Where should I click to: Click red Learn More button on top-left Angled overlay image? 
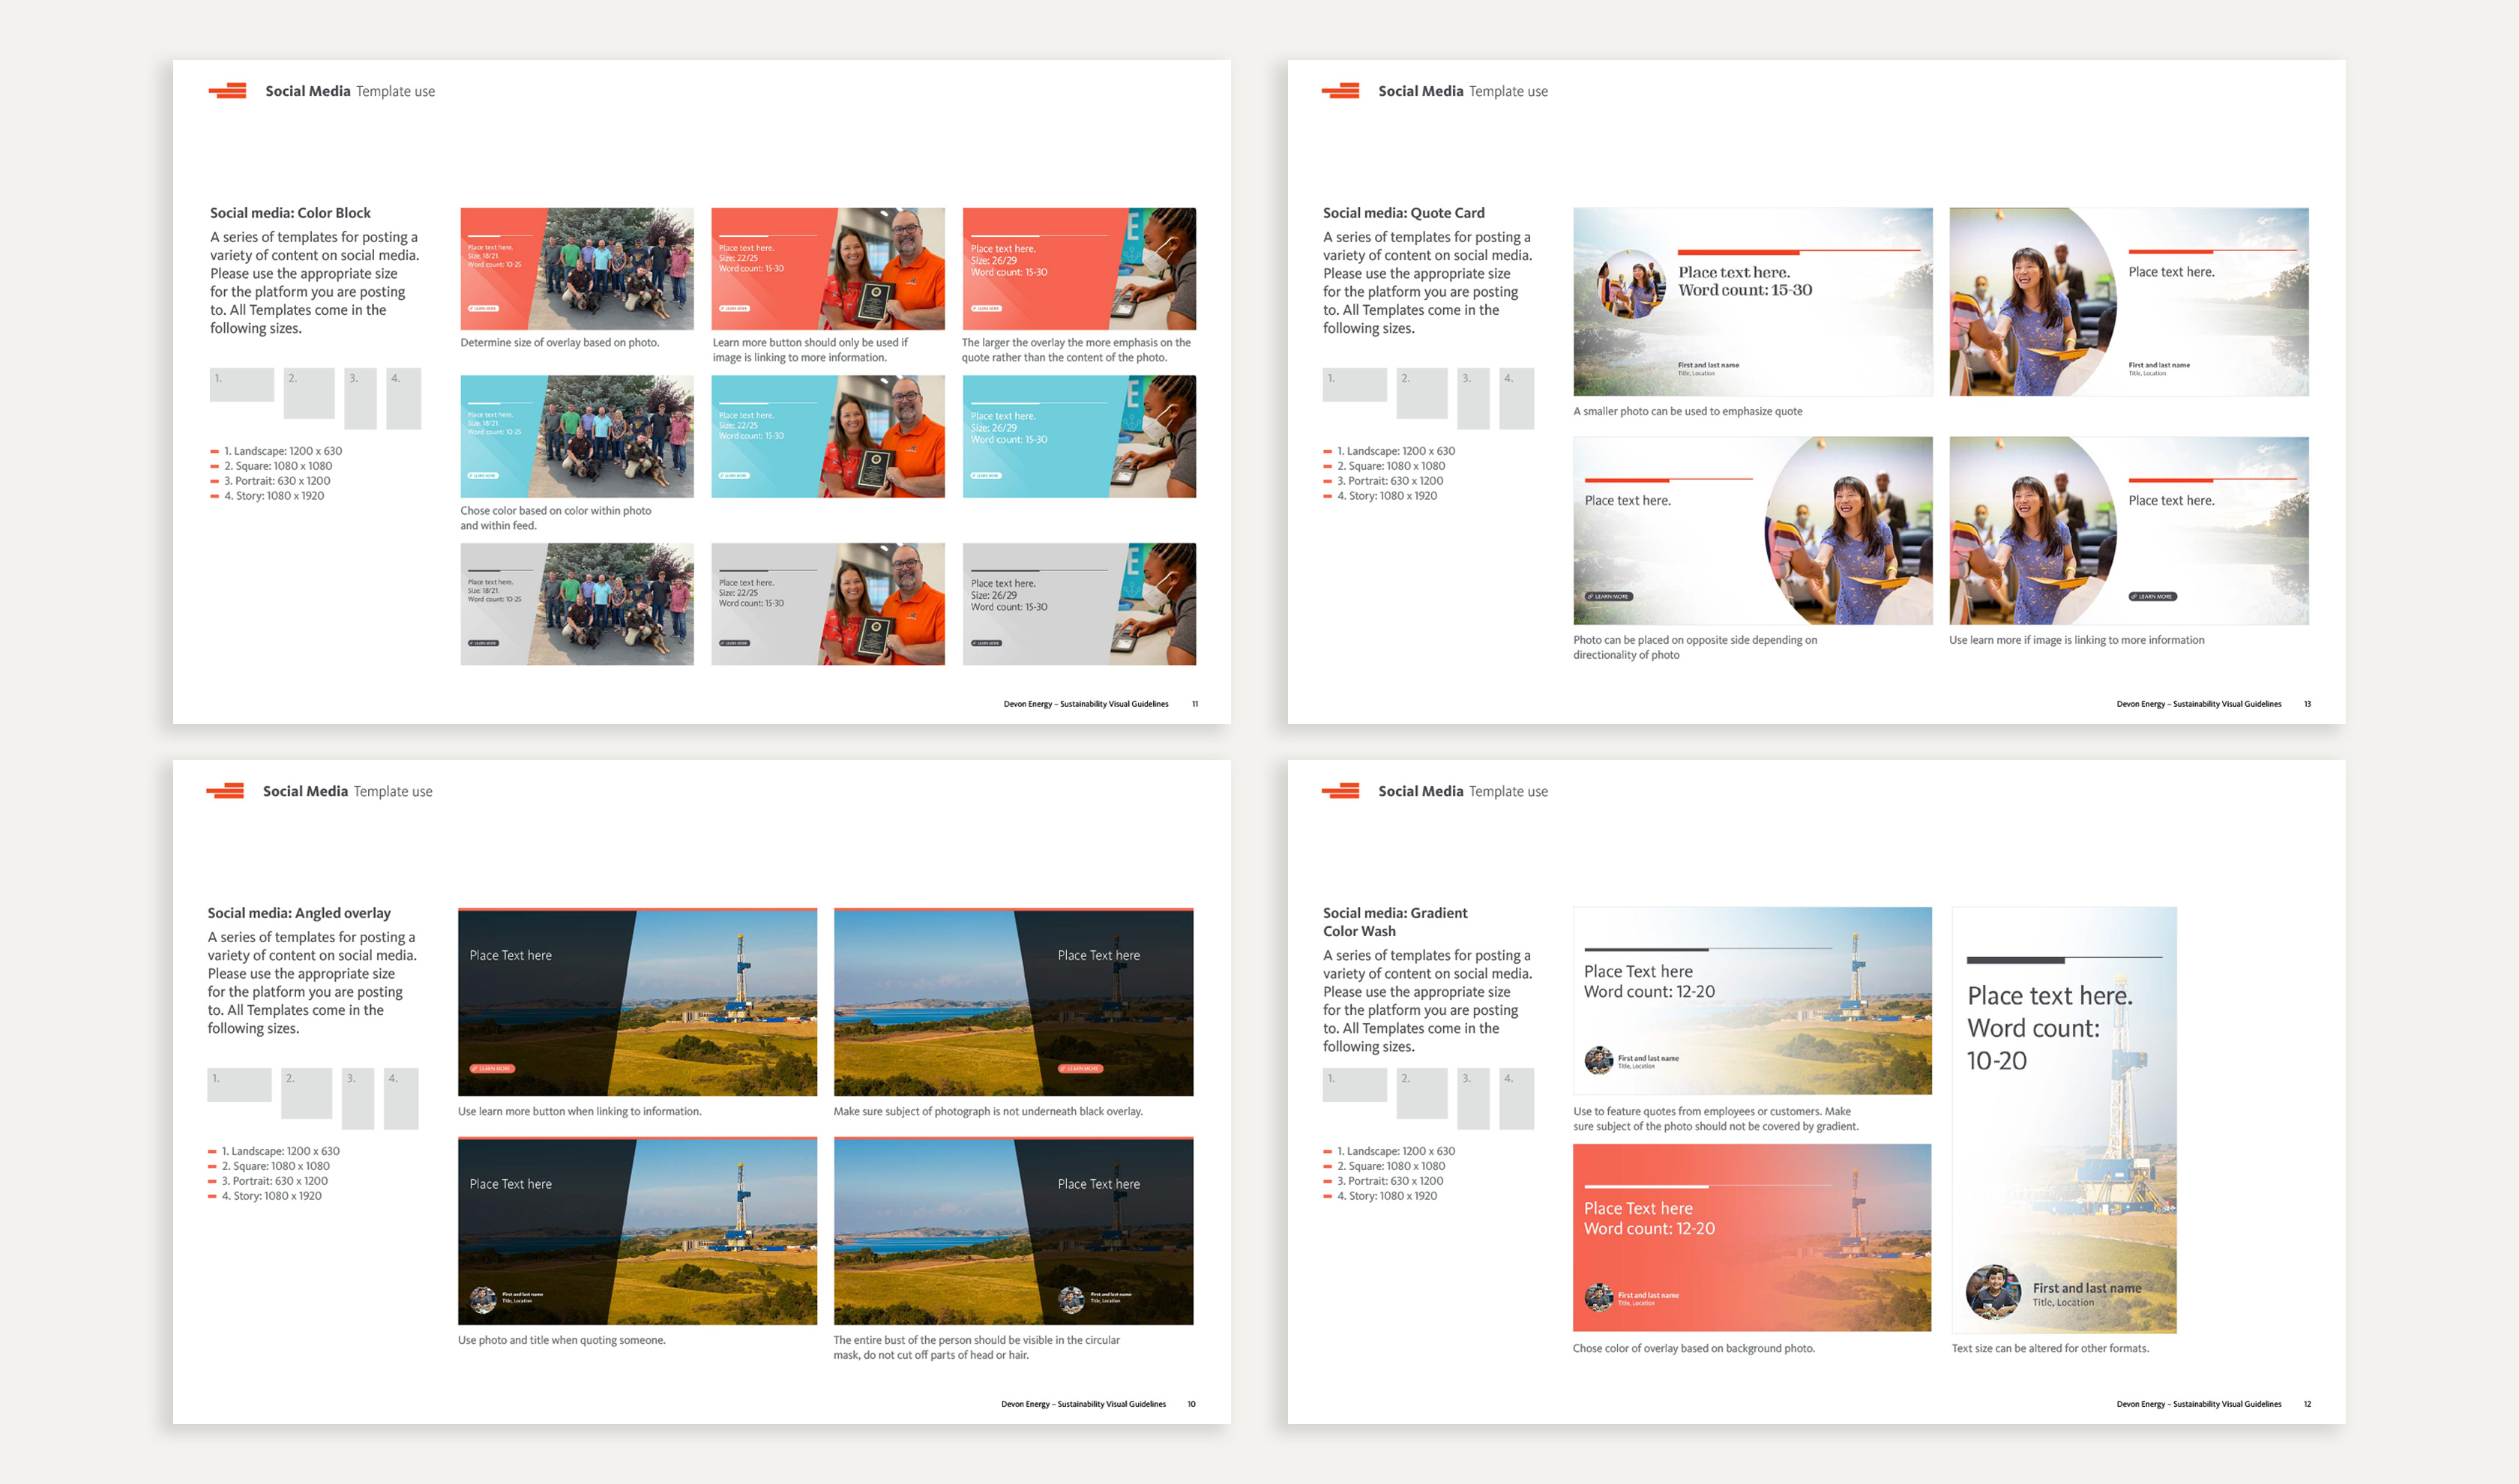(492, 1068)
